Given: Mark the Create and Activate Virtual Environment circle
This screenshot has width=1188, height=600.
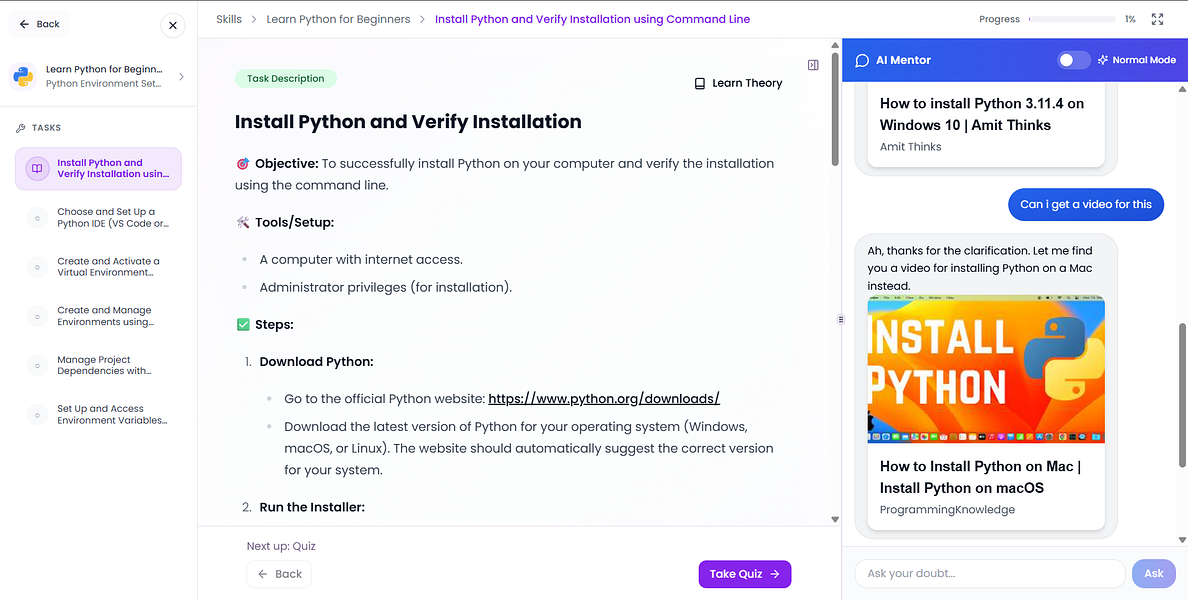Looking at the screenshot, I should [37, 266].
